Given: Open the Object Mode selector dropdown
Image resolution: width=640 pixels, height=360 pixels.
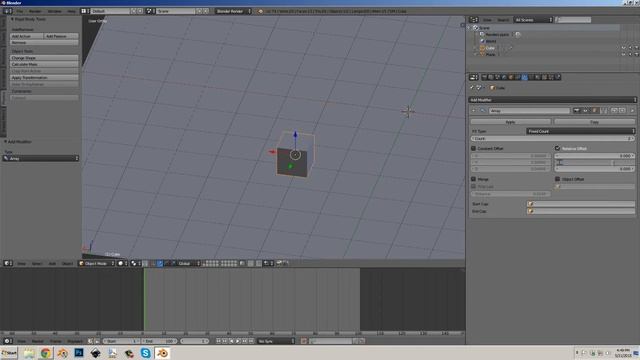Looking at the screenshot, I should (x=96, y=264).
